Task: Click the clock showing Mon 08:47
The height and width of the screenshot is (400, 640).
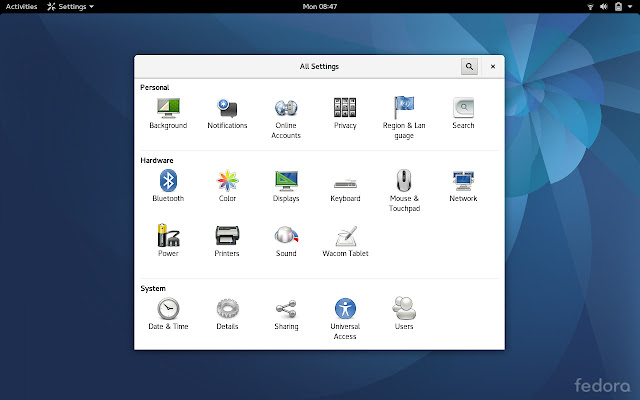Action: point(320,7)
